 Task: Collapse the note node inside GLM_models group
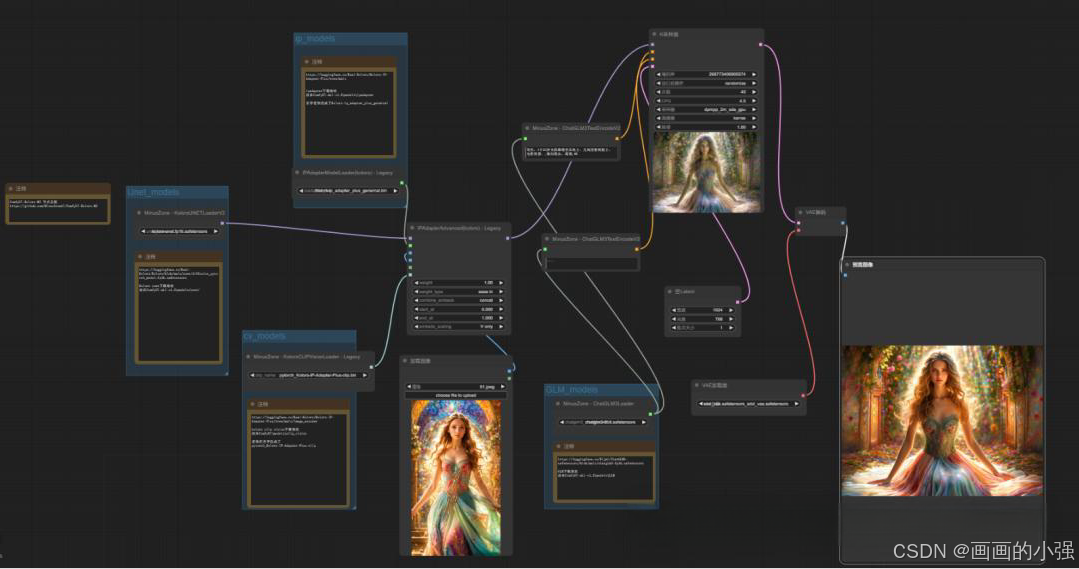(559, 447)
